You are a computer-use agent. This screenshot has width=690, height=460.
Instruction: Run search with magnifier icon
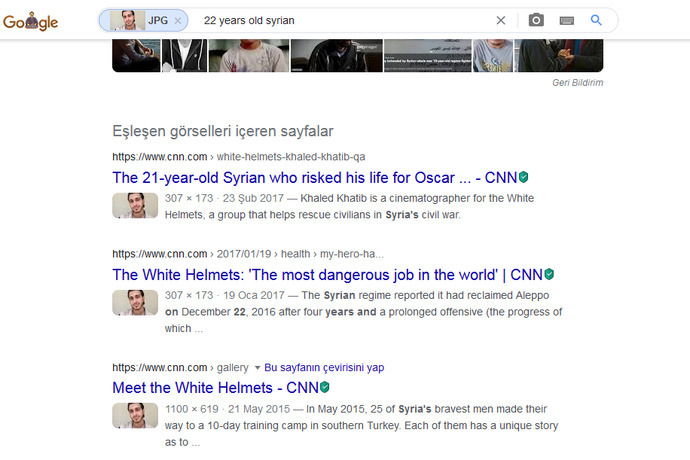pos(596,20)
